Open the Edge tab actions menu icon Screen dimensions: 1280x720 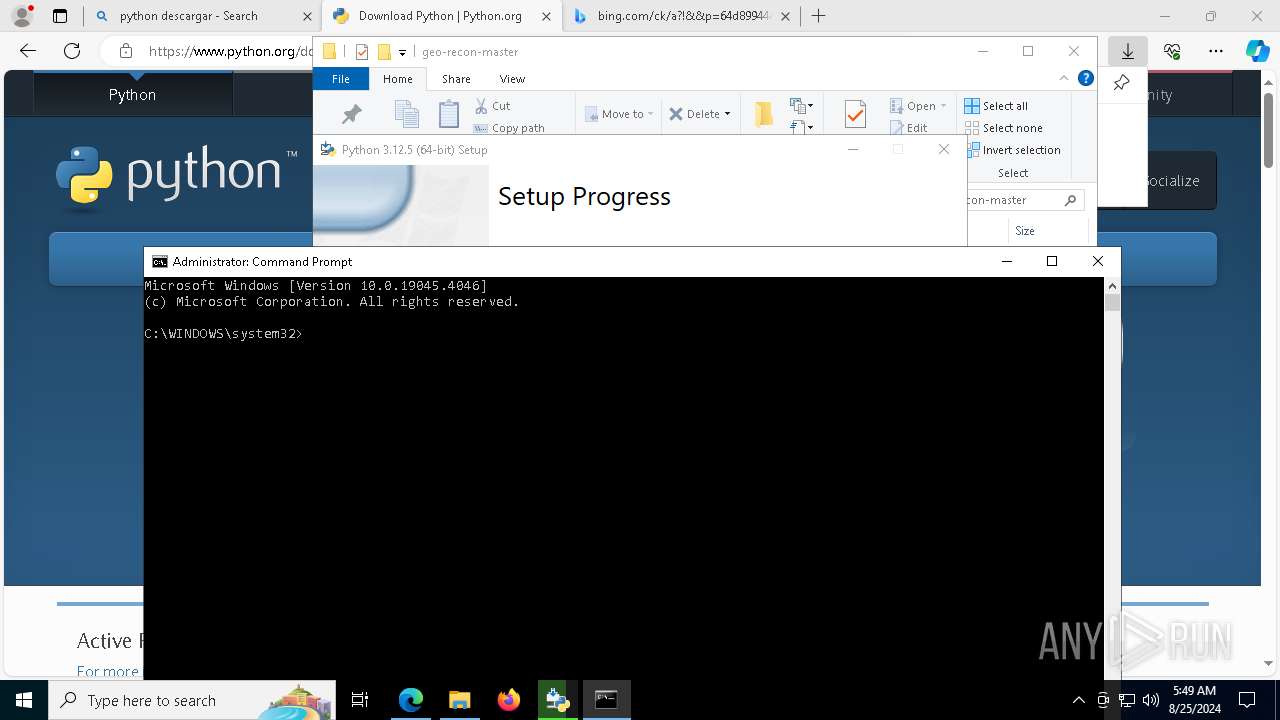click(x=60, y=16)
